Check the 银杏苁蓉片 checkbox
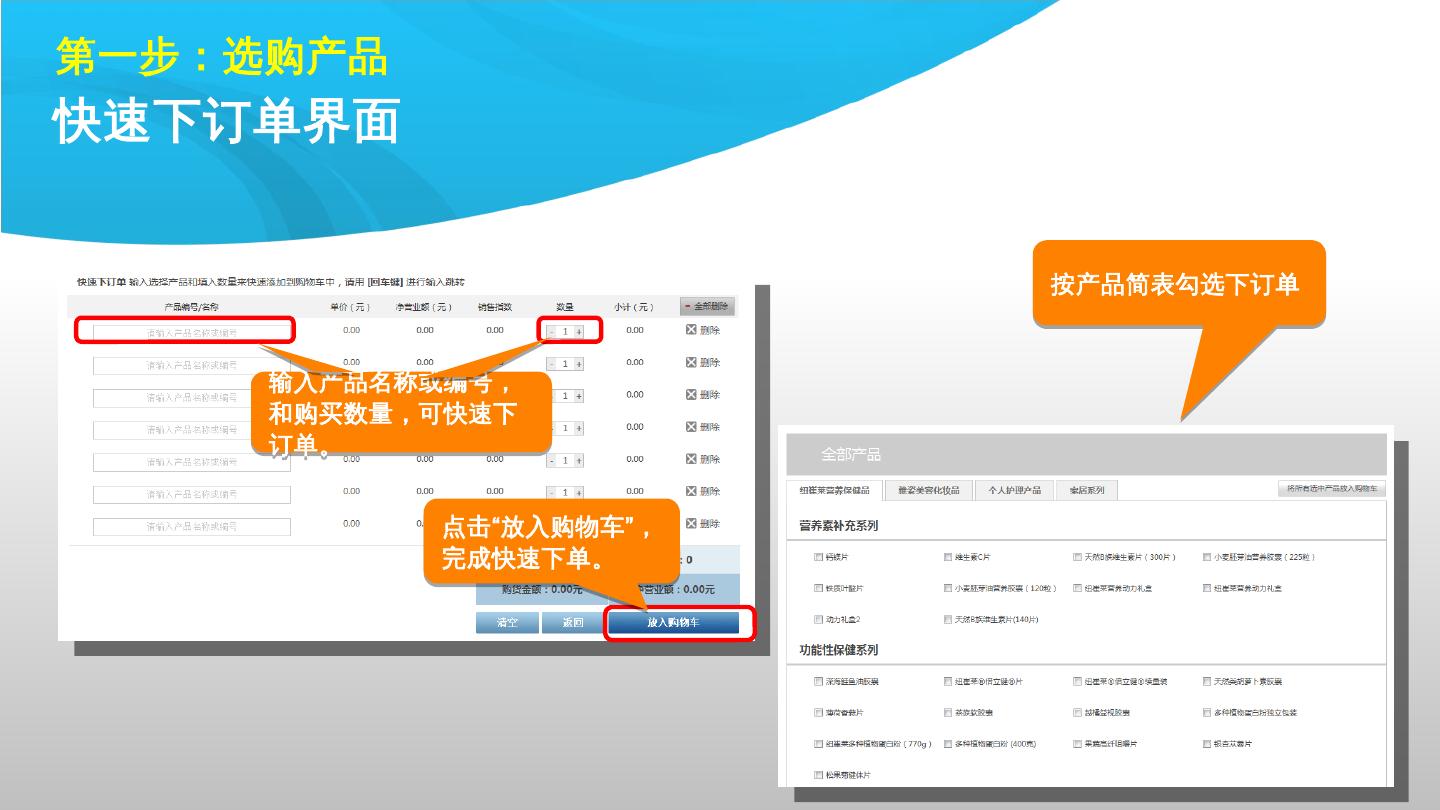 [1207, 744]
